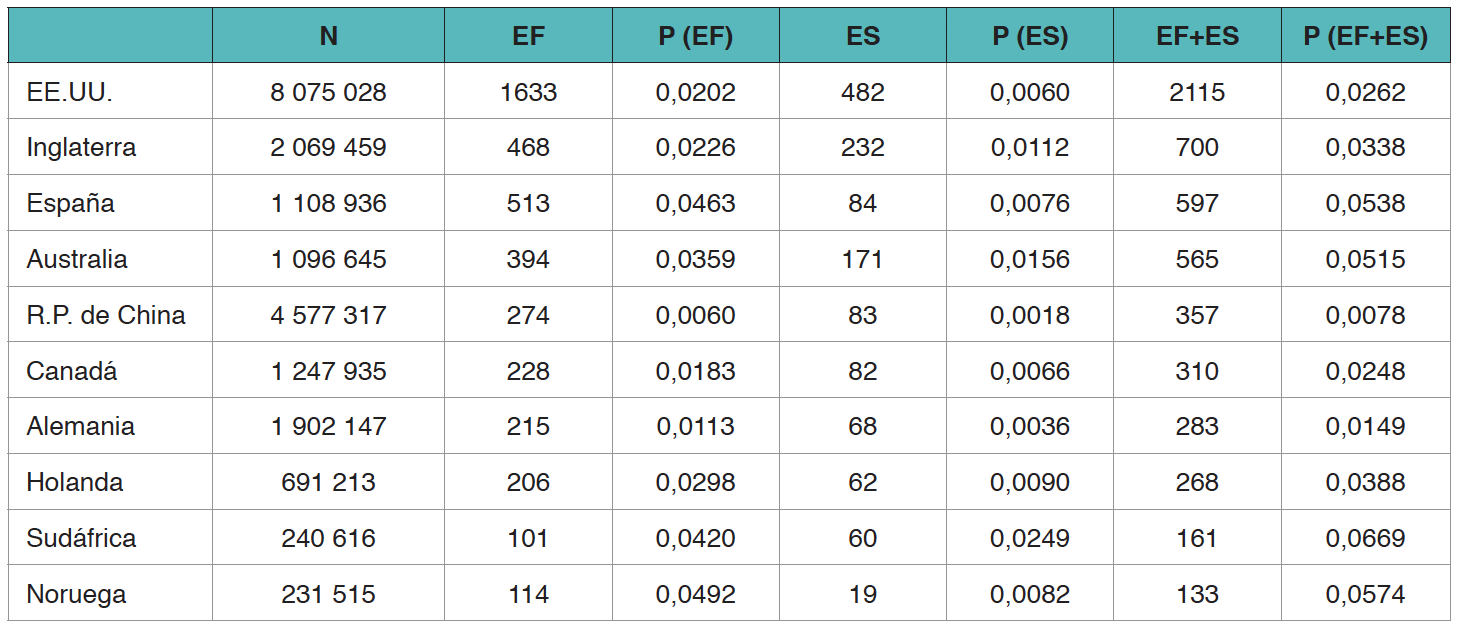Screen dimensions: 1458x634
Task: Click the cell with value 2115
Action: pos(1197,93)
